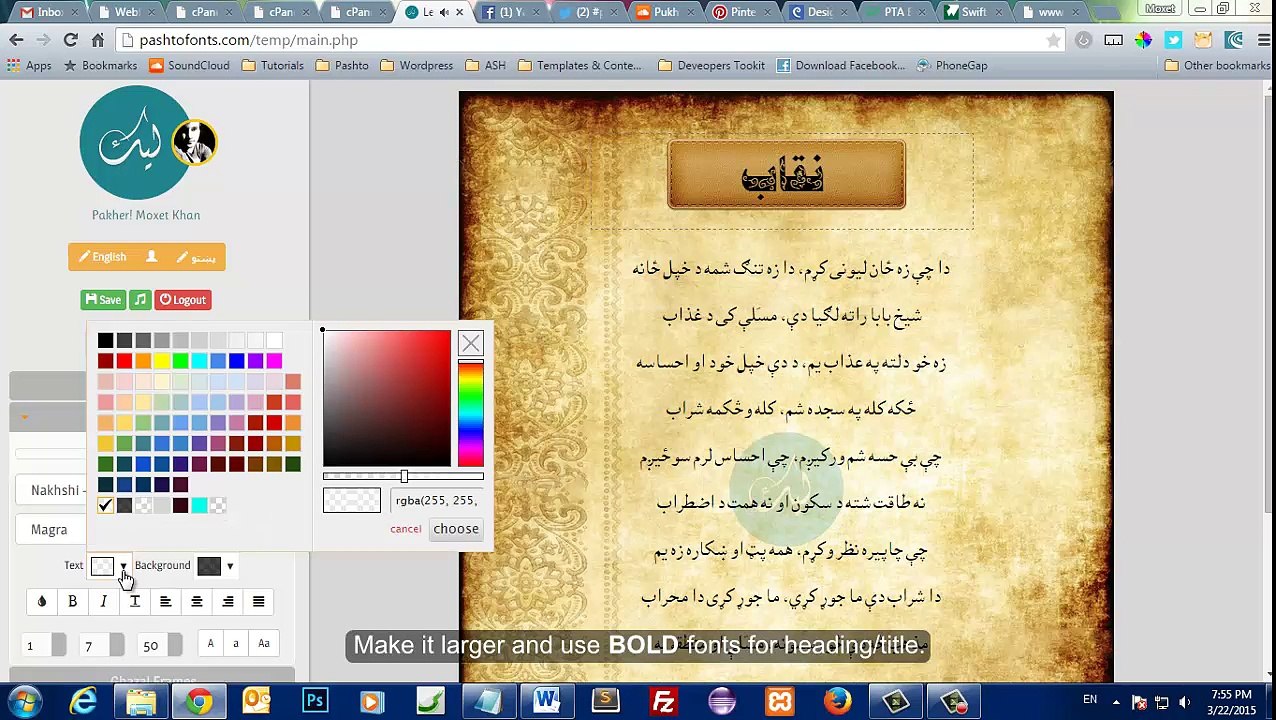Reload the page in Chrome
Image resolution: width=1276 pixels, height=720 pixels.
tap(70, 40)
